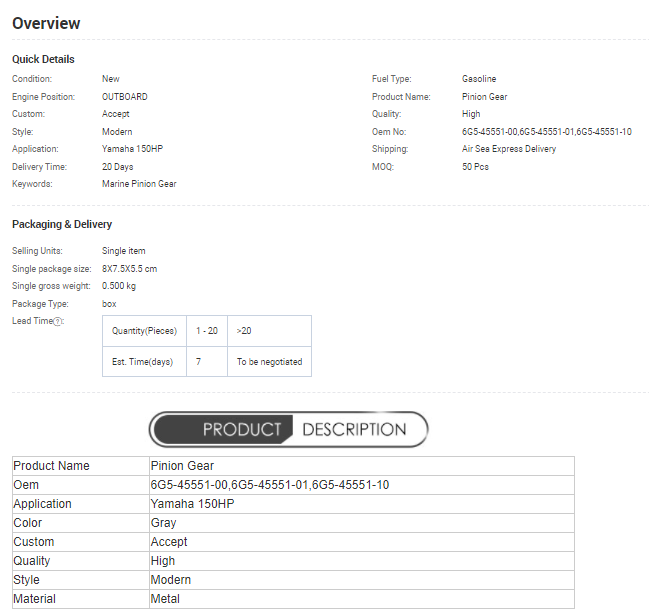Viewport: 649px width, 613px height.
Task: Click the '1 - 20' quantity cell
Action: [207, 331]
